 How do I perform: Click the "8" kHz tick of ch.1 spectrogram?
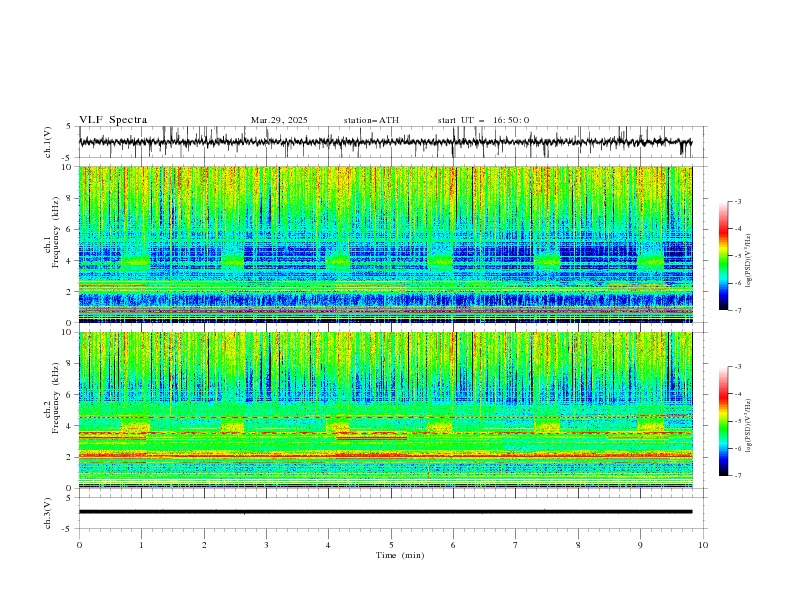tap(70, 198)
